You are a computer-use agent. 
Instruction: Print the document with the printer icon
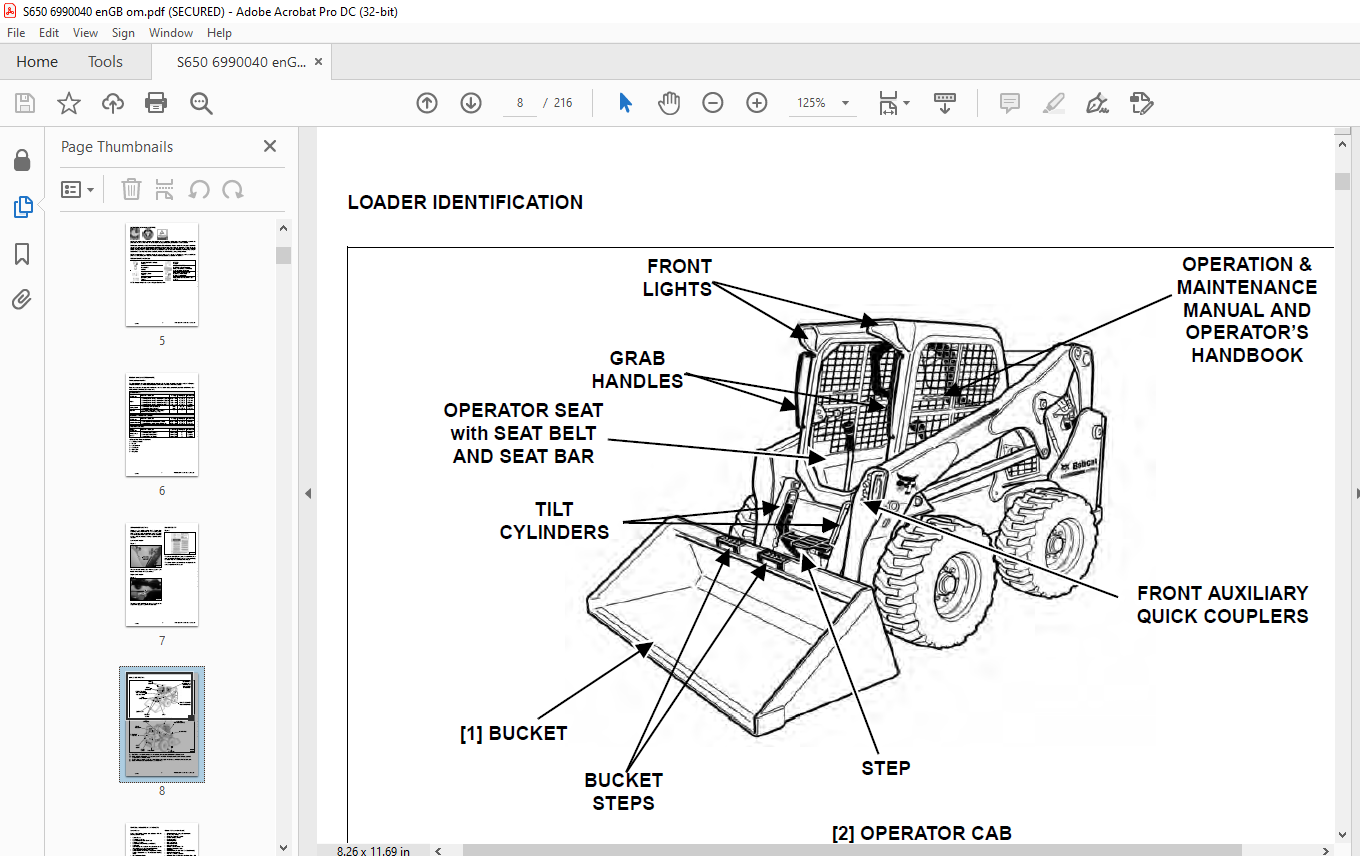click(156, 103)
